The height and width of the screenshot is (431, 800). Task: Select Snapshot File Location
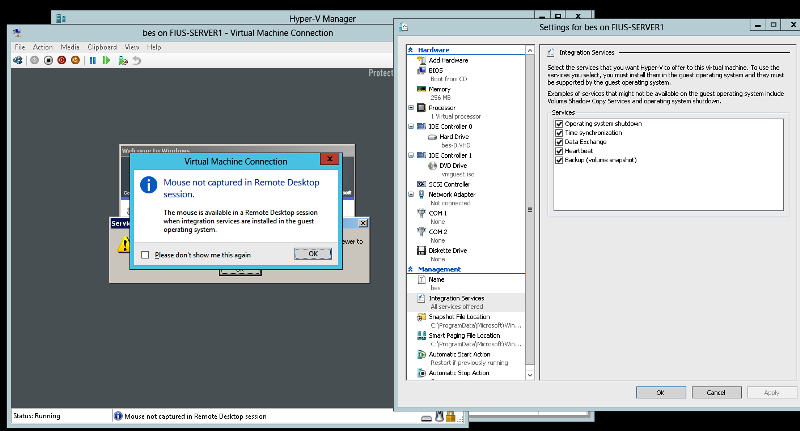point(459,317)
